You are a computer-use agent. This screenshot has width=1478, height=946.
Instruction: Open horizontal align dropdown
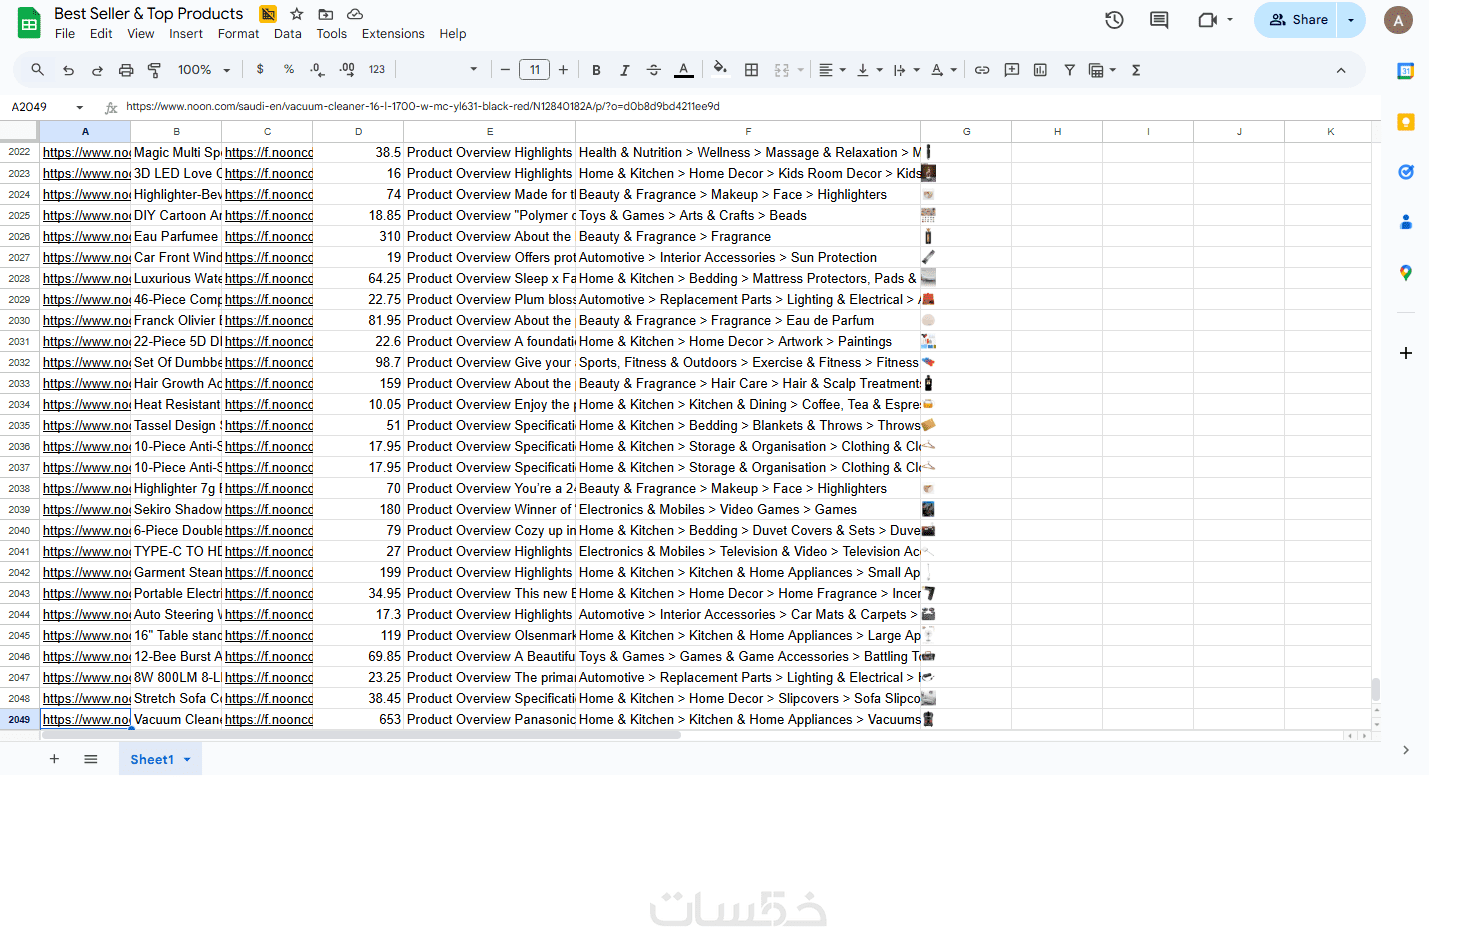tap(832, 70)
